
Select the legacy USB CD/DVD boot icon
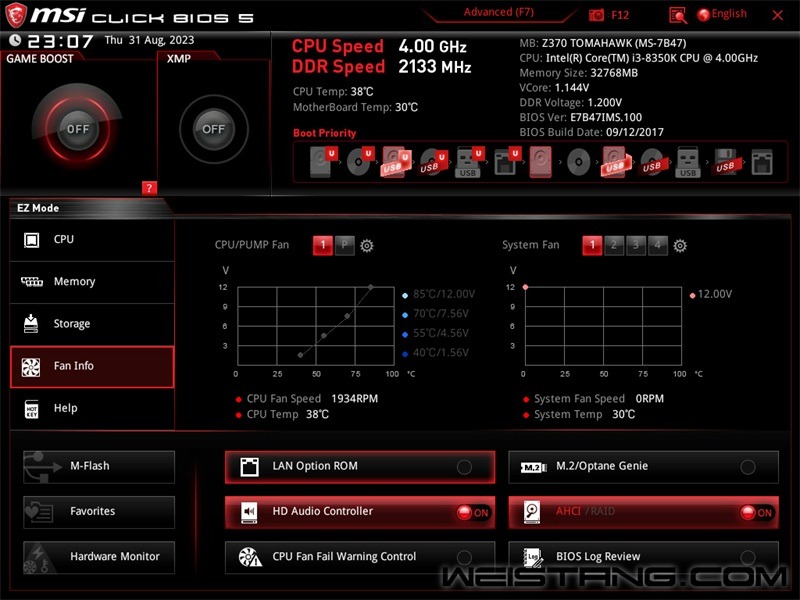(652, 162)
